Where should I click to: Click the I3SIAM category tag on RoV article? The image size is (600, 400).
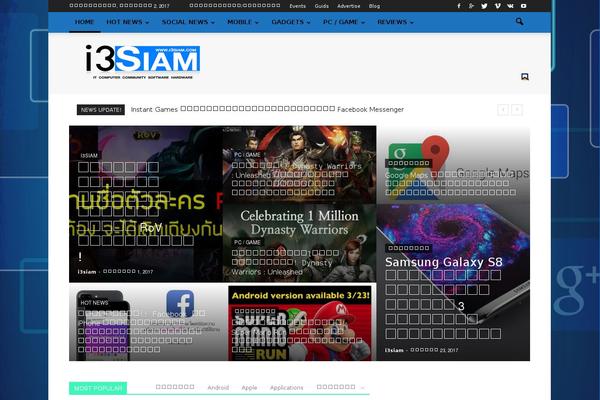click(89, 155)
